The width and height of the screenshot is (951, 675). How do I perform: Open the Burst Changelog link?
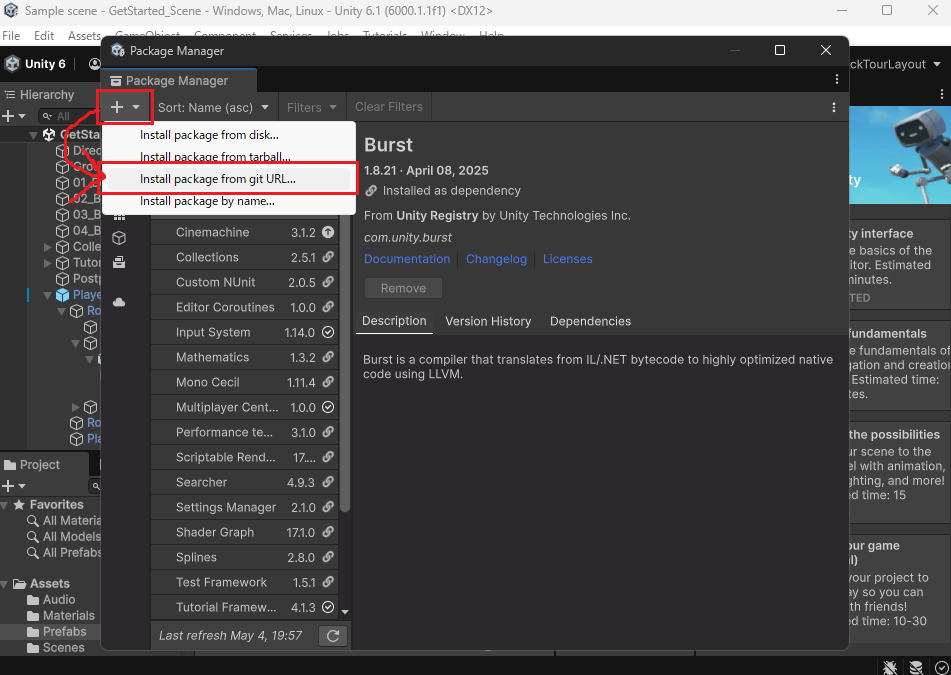click(496, 259)
